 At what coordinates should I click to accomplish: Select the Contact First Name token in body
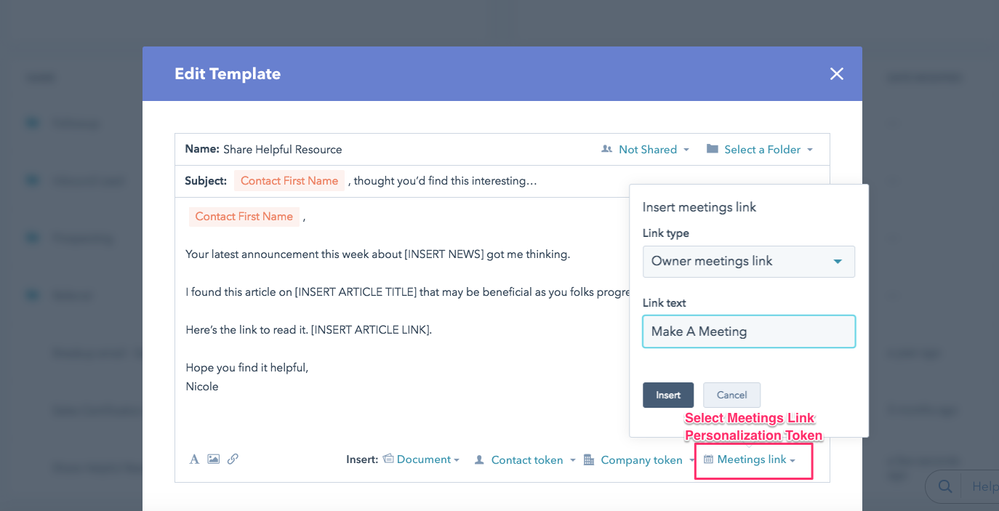(244, 217)
